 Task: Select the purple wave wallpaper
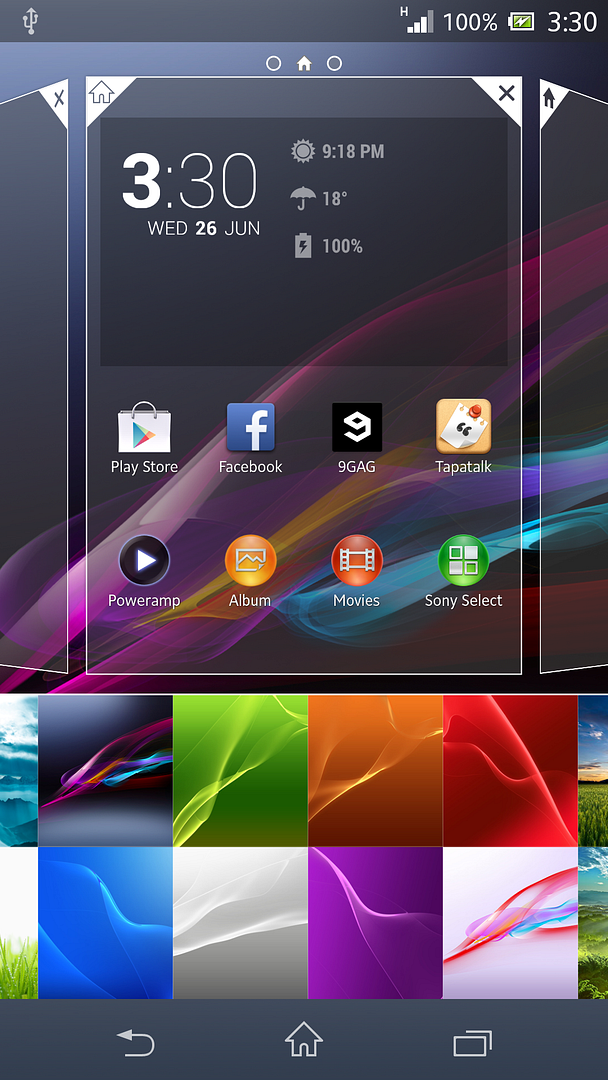(x=375, y=922)
